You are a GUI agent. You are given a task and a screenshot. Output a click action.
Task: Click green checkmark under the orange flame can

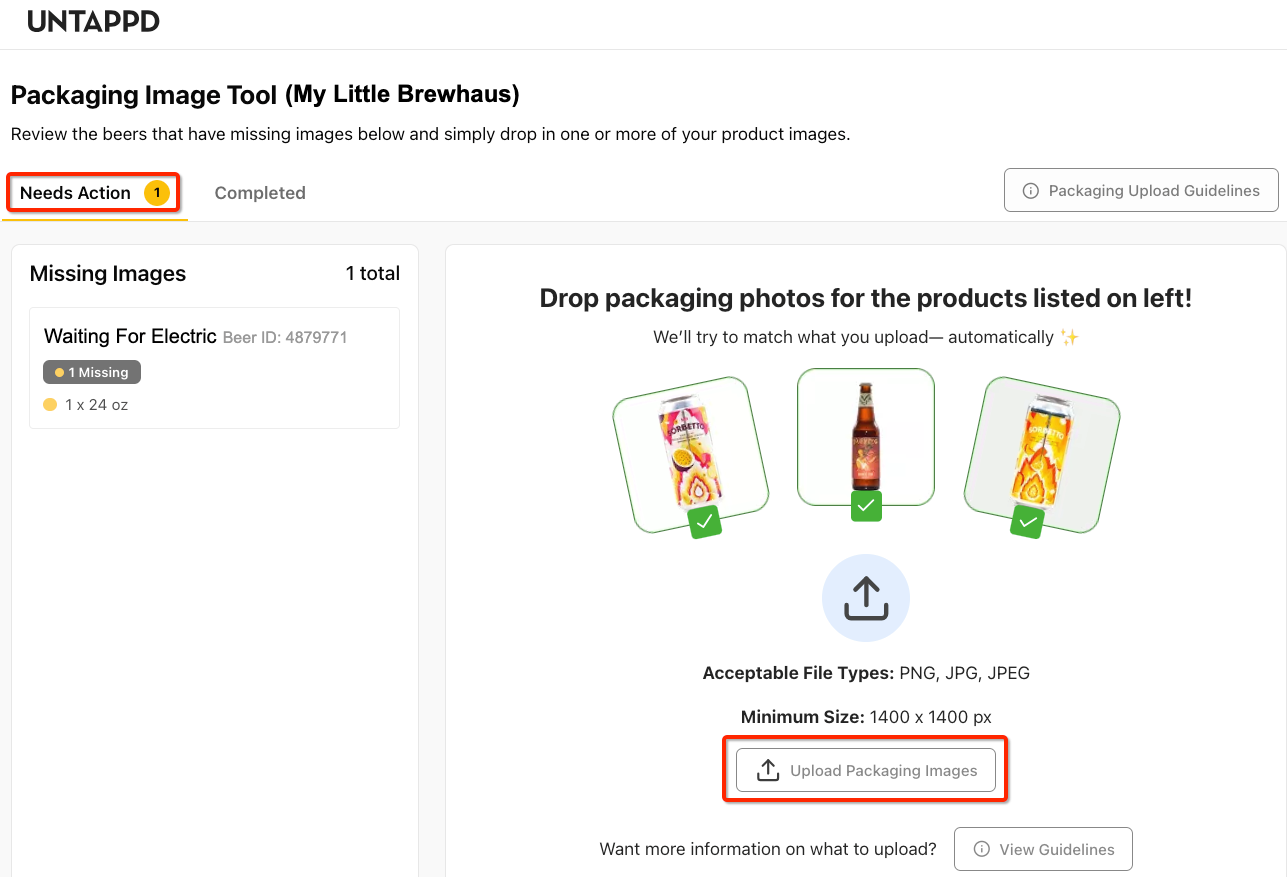tap(1027, 521)
